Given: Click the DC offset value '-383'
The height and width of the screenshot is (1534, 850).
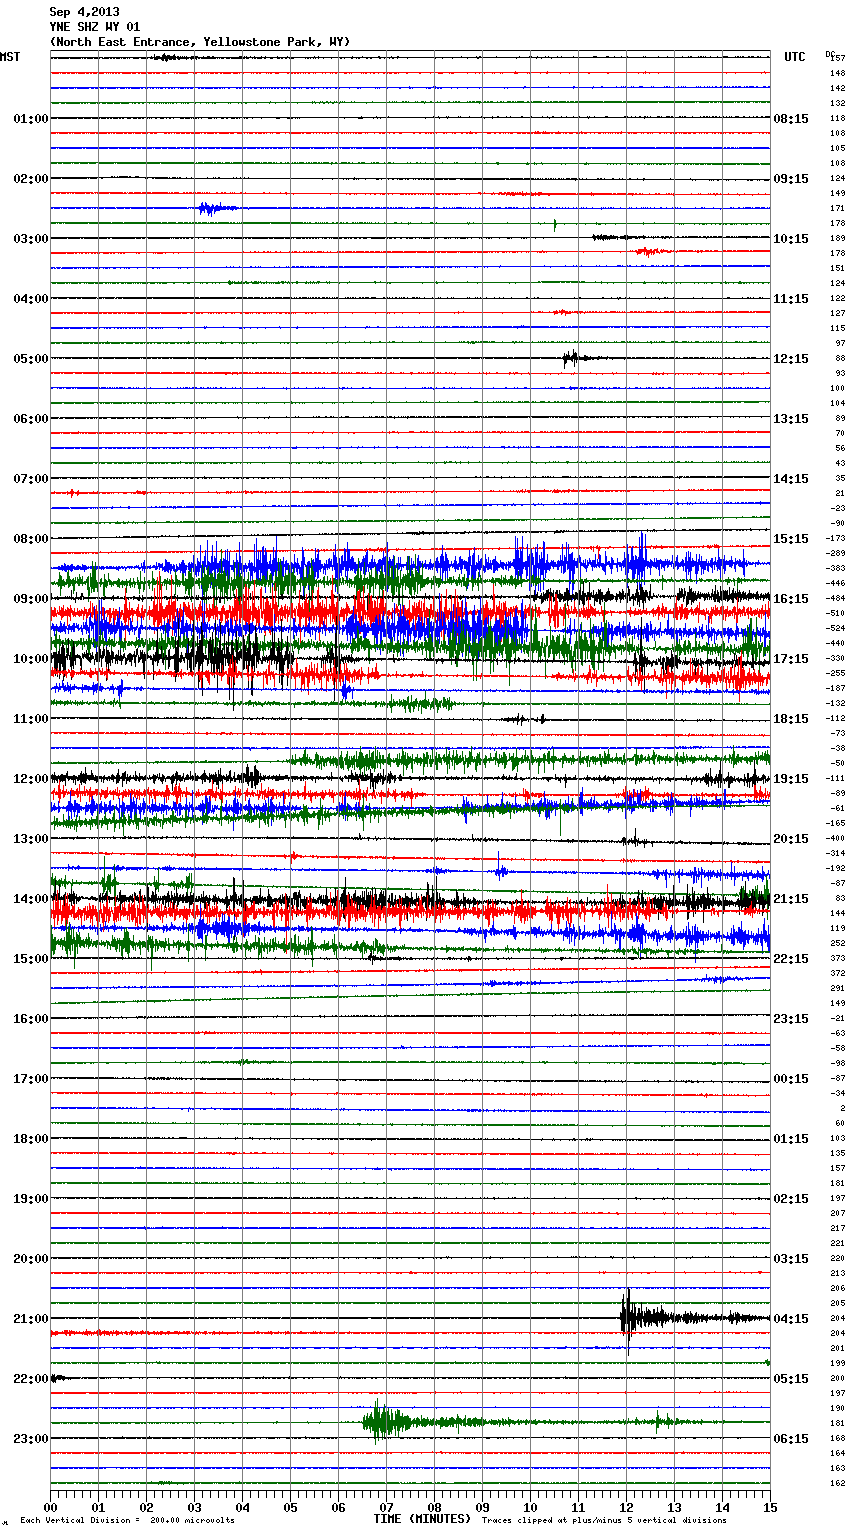Looking at the screenshot, I should coord(835,569).
